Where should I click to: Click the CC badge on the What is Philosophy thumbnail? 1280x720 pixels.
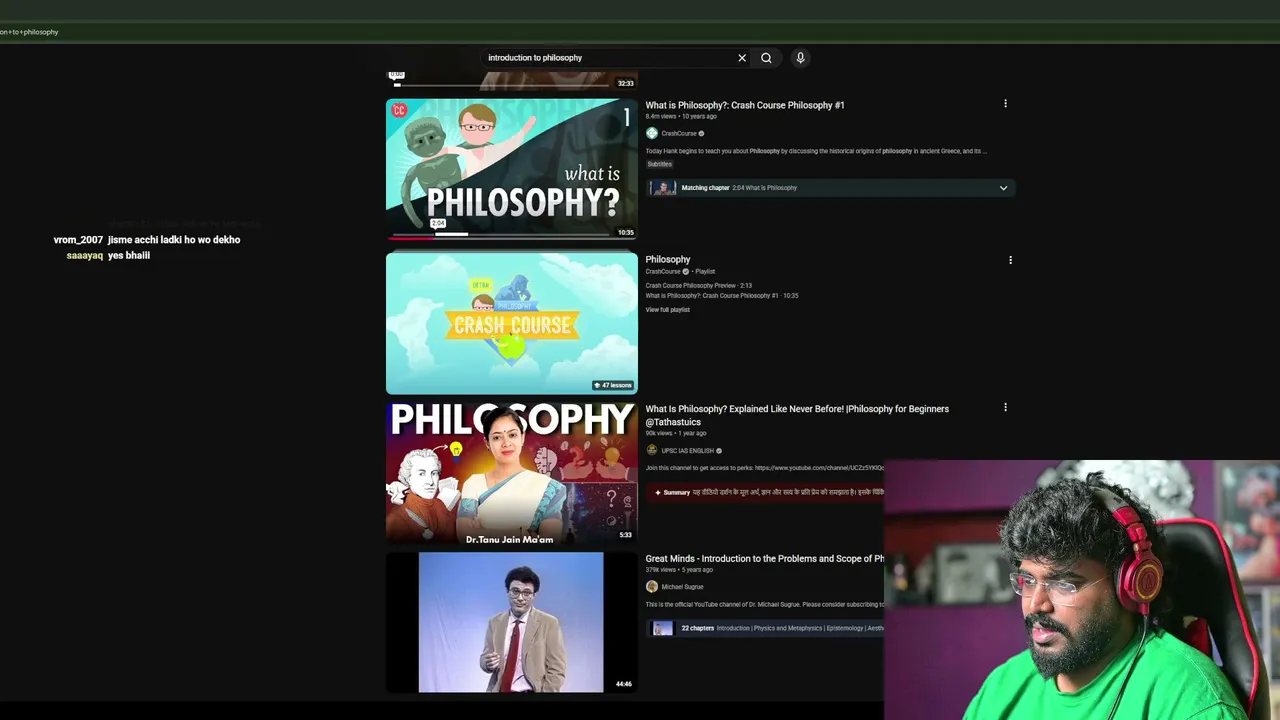399,110
